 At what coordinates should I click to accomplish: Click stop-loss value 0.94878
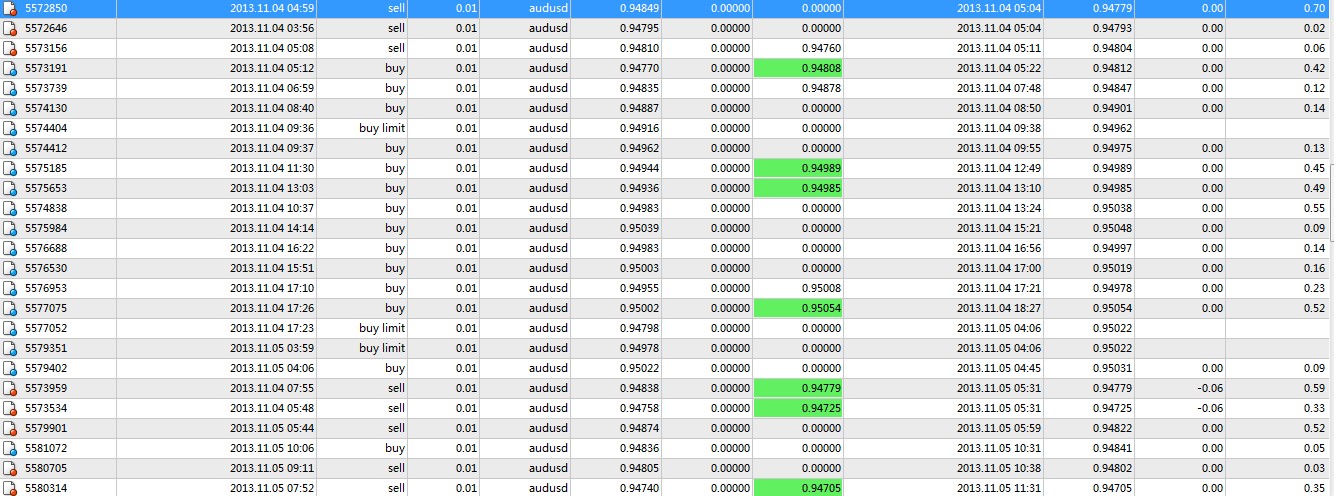tap(821, 89)
